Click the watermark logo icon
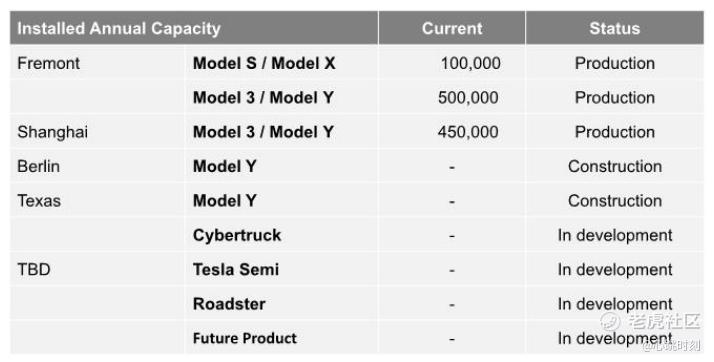The height and width of the screenshot is (362, 714). point(610,321)
